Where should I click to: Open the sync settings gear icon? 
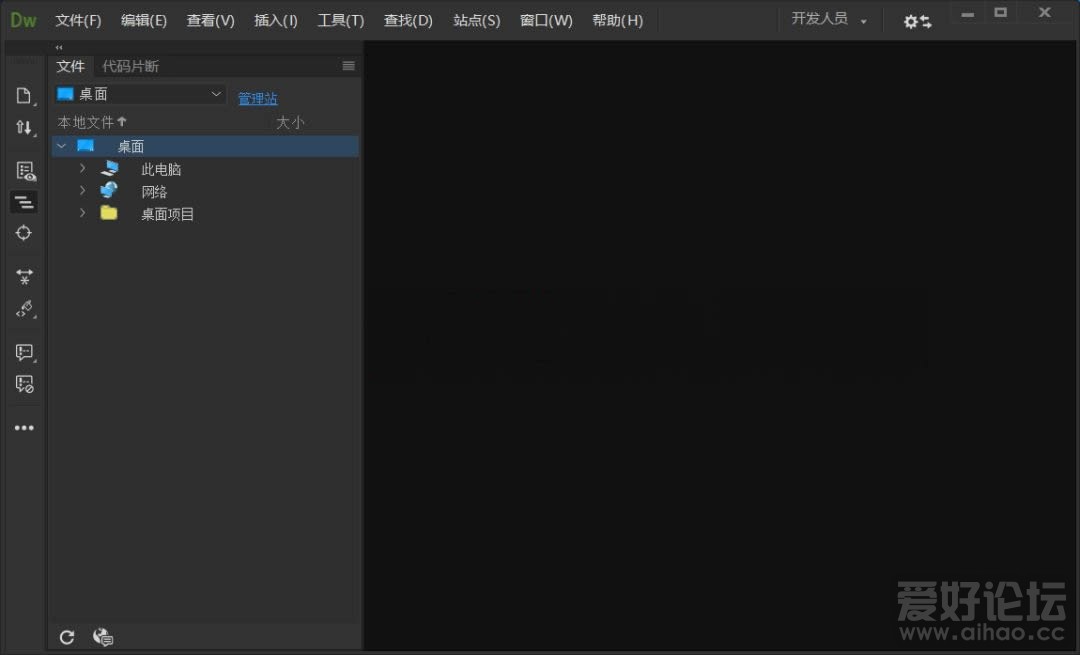(917, 21)
